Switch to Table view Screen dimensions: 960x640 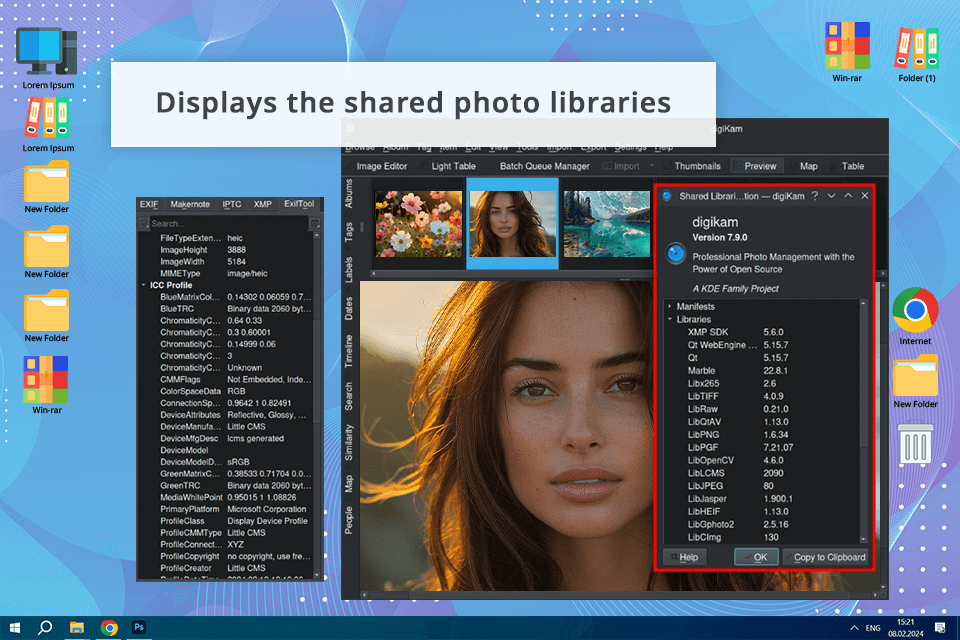click(847, 166)
